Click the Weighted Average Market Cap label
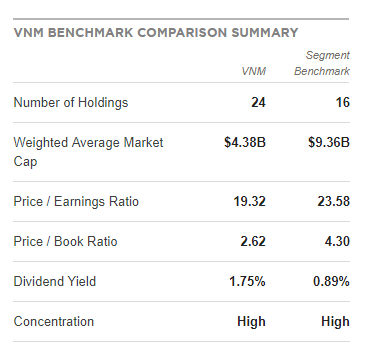This screenshot has width=378, height=361. 88,152
